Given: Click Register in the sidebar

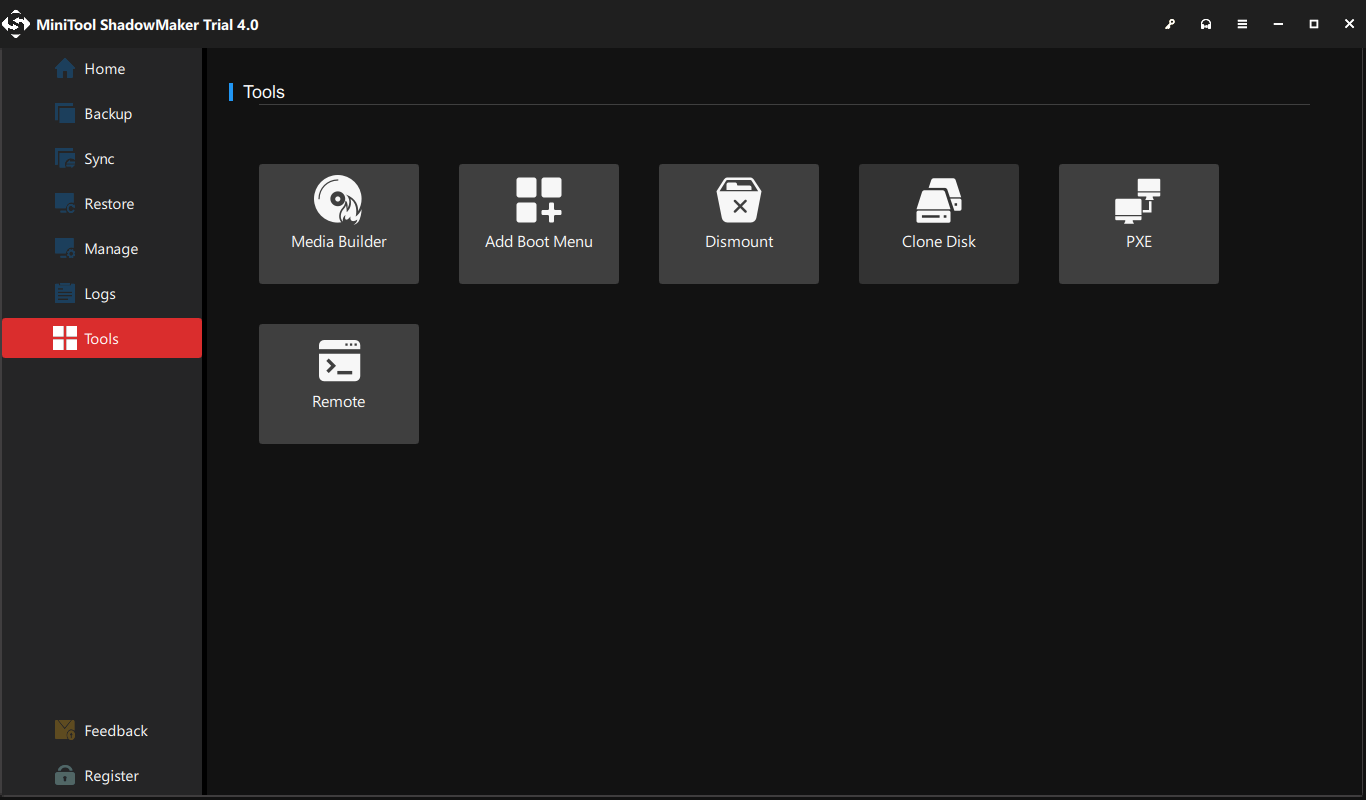Looking at the screenshot, I should (102, 776).
